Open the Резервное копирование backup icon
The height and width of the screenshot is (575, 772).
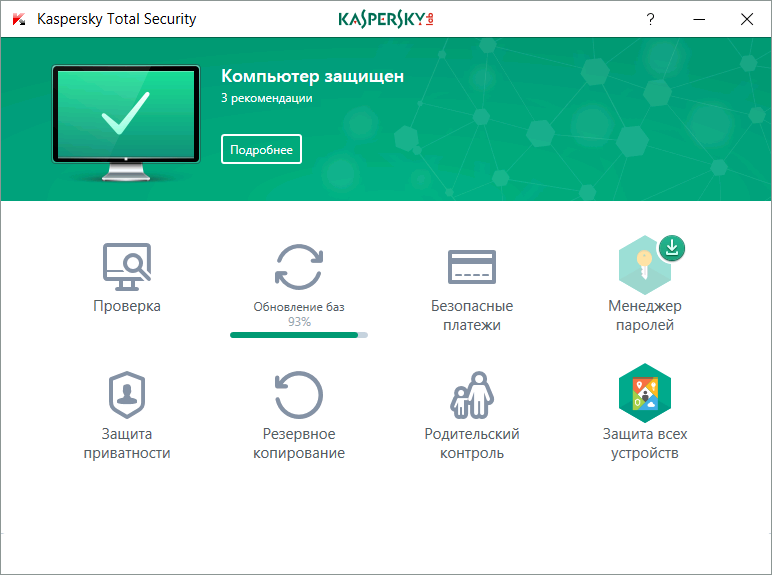pos(299,395)
